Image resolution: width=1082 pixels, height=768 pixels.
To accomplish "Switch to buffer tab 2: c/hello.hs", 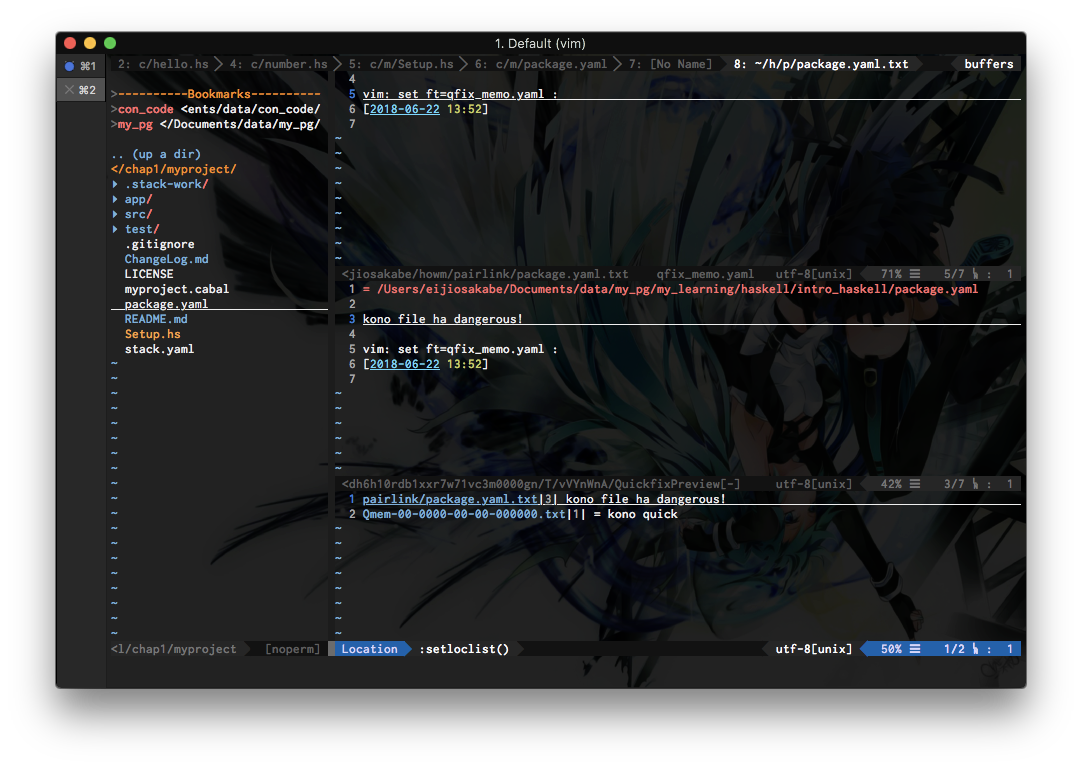I will 163,64.
